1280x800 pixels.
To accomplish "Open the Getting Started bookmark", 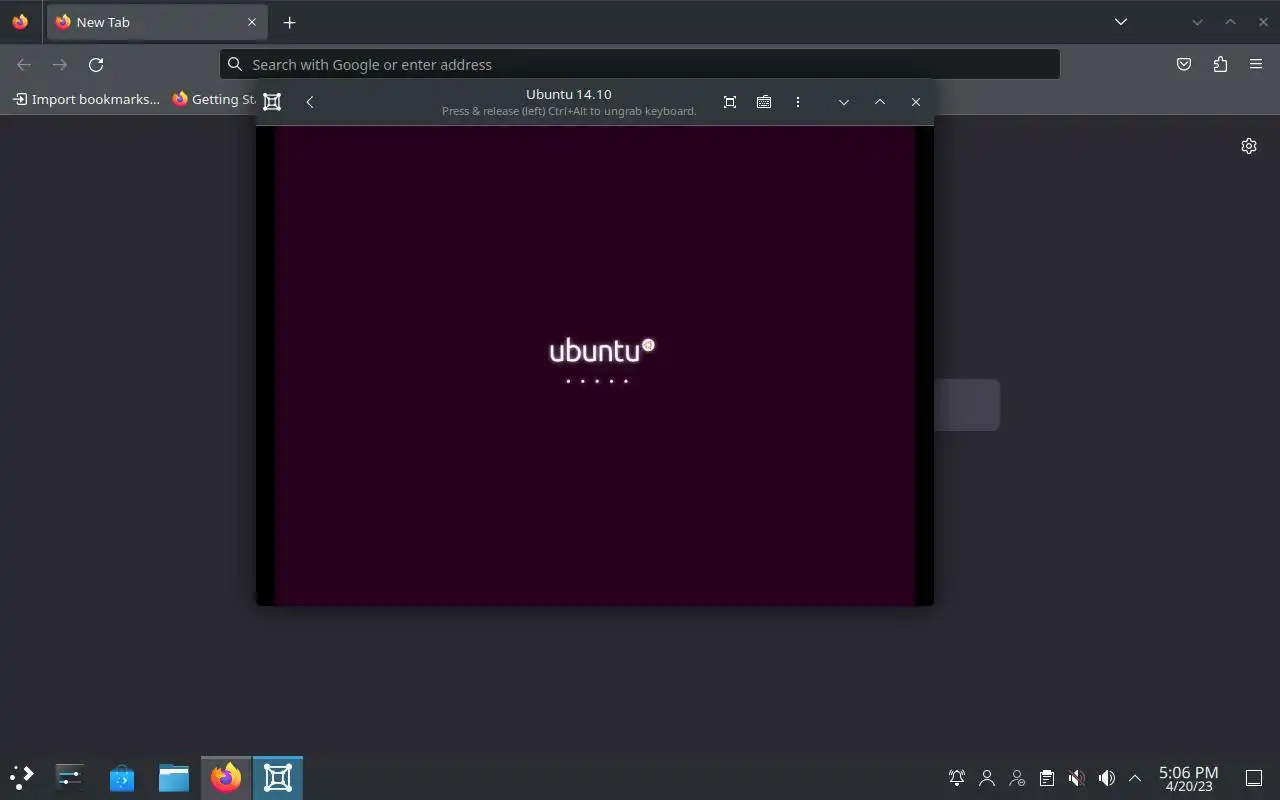I will 213,99.
